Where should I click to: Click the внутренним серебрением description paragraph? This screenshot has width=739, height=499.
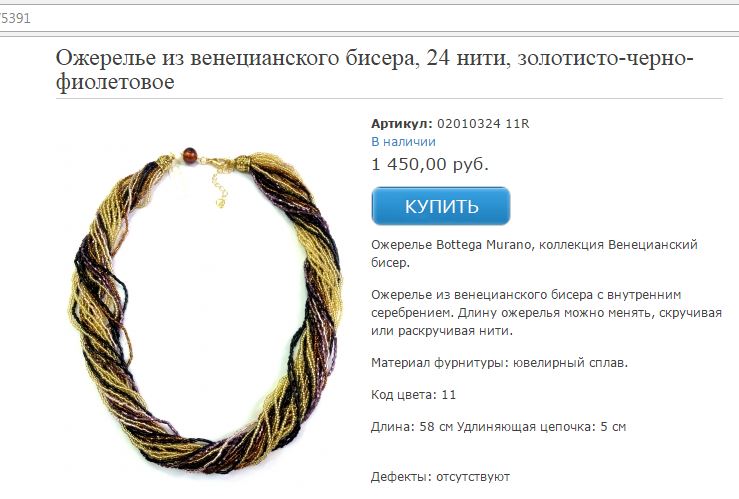point(546,313)
